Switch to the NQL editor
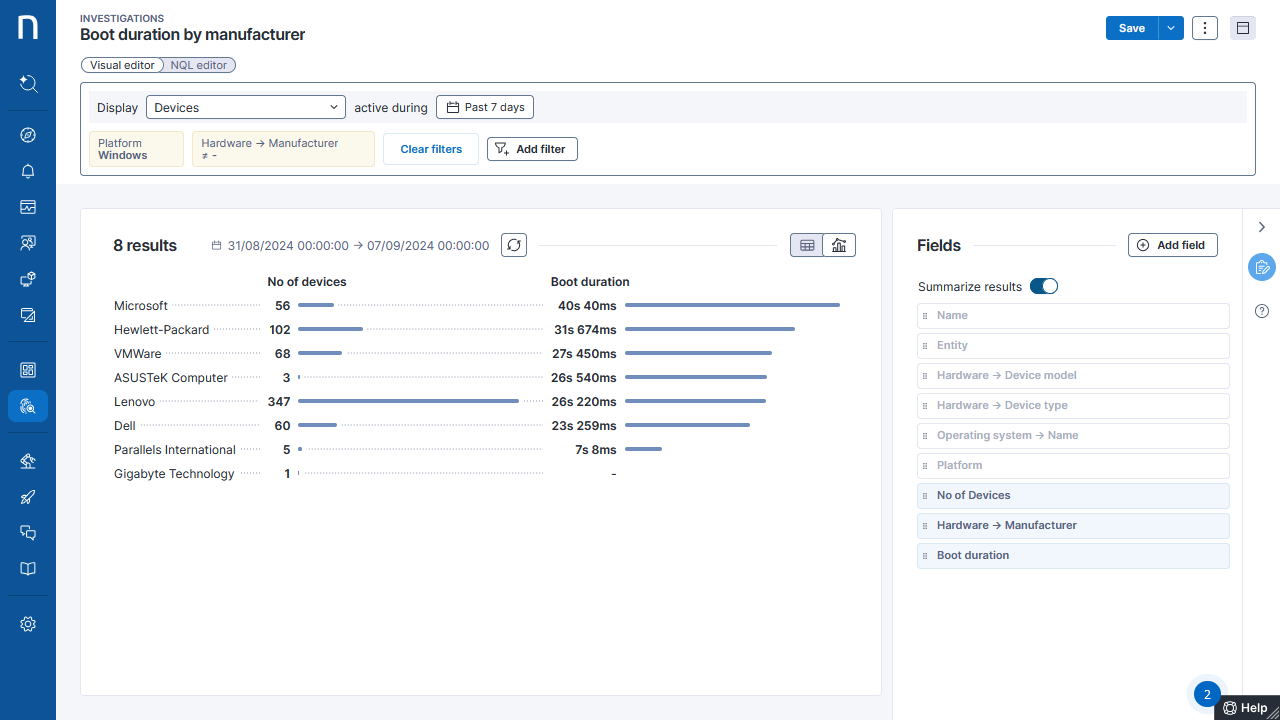 (x=198, y=65)
